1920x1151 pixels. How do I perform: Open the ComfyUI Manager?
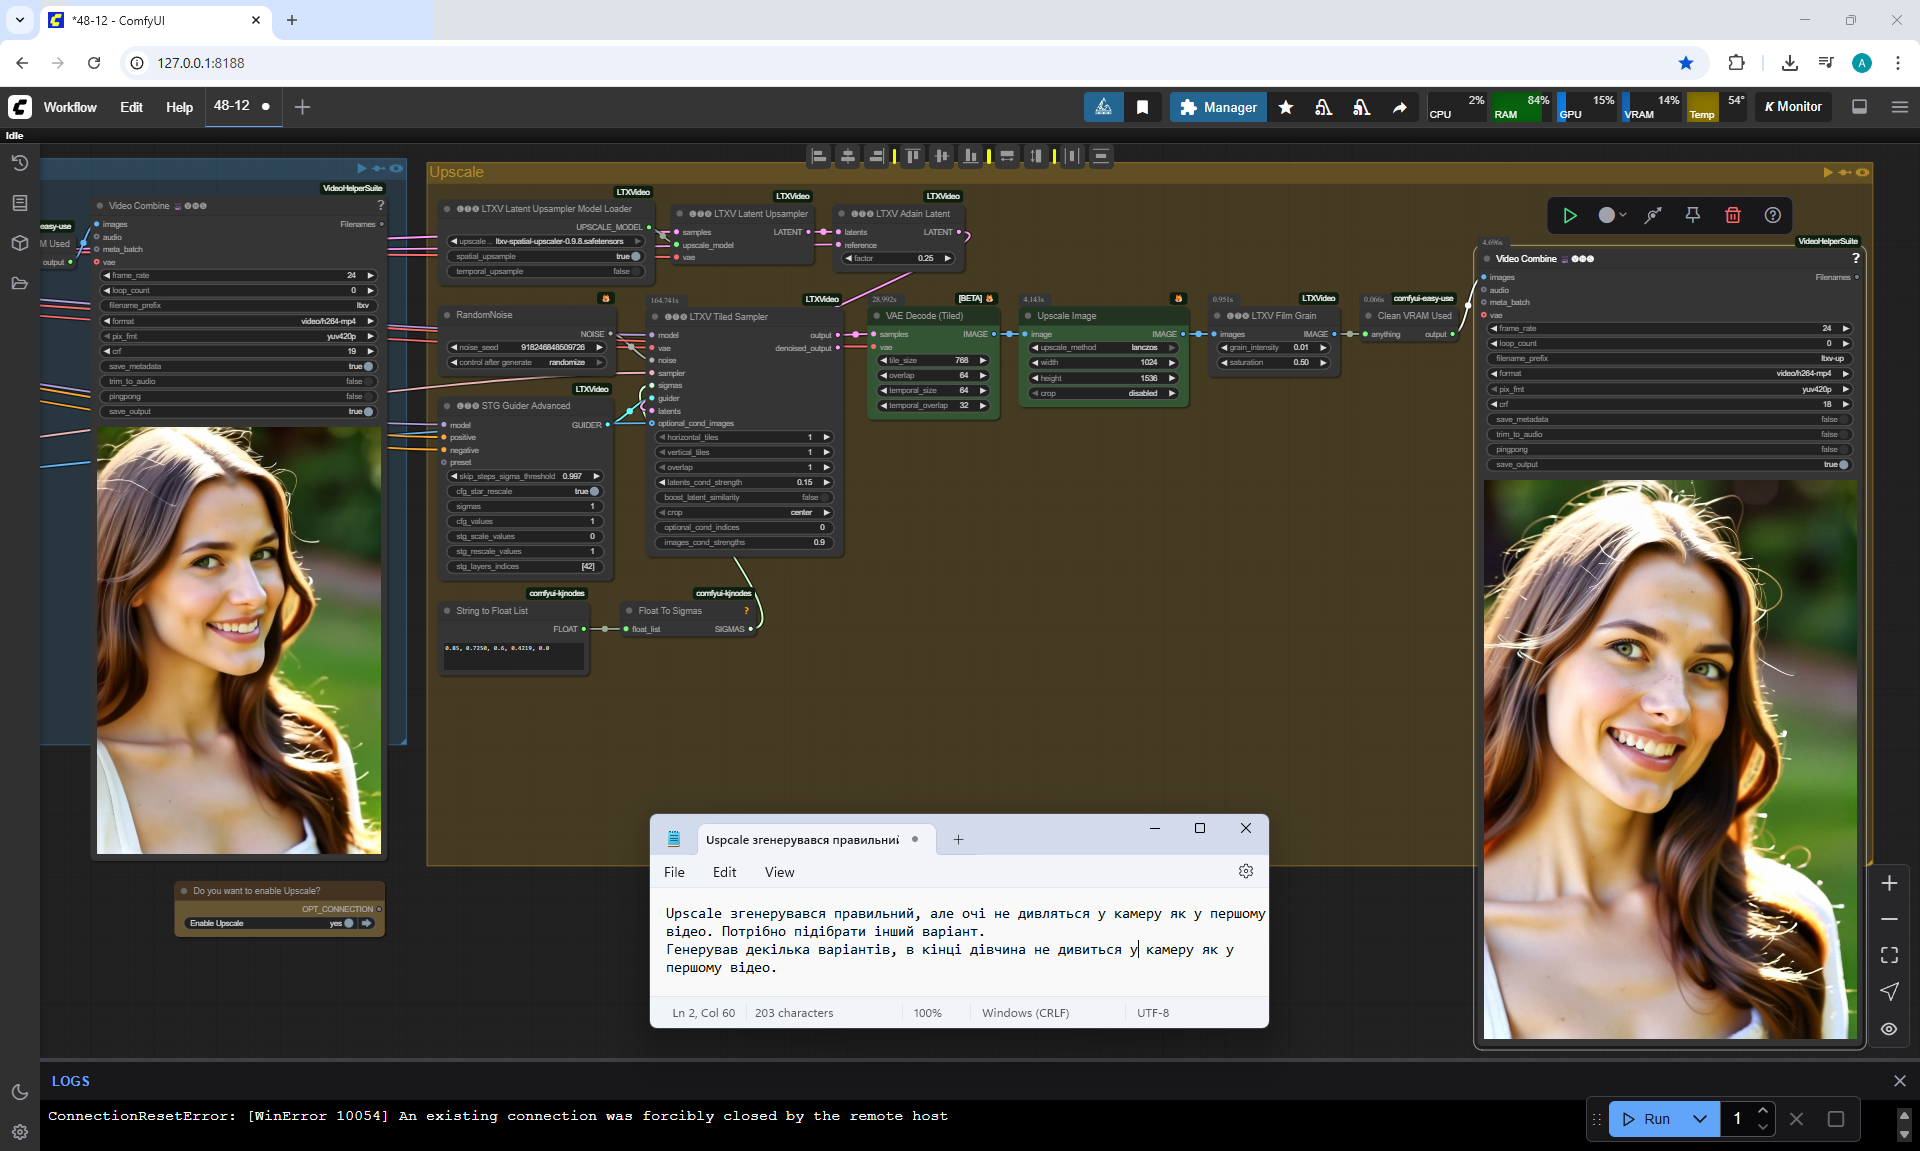coord(1218,107)
